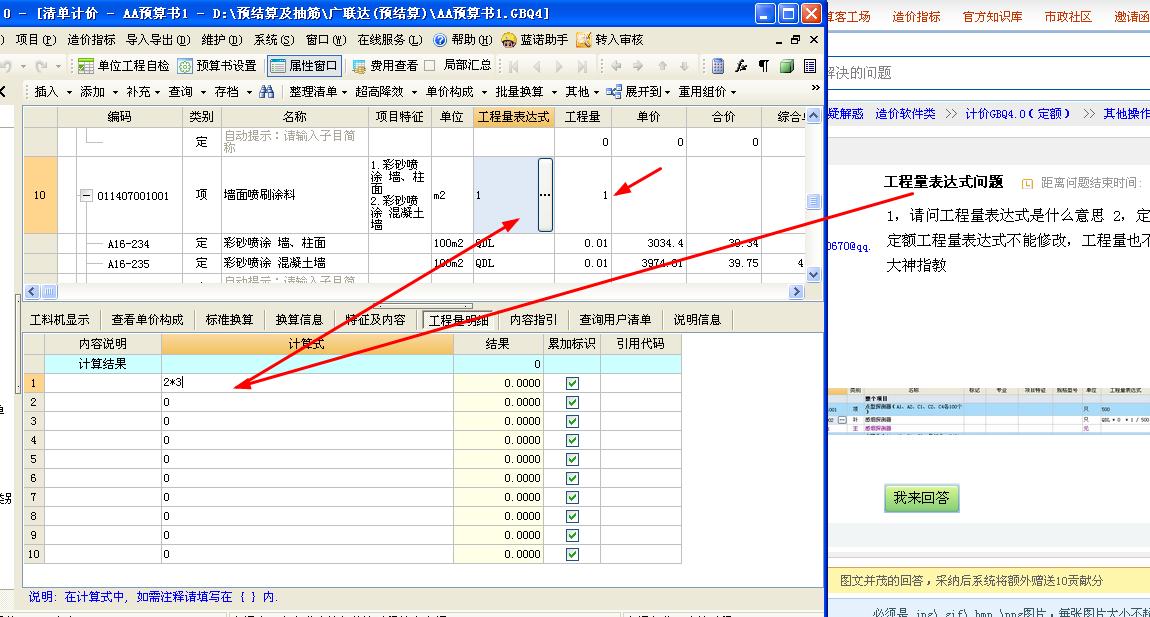Open 蓝诺助手 assistant icon
Viewport: 1150px width, 617px height.
tap(509, 40)
